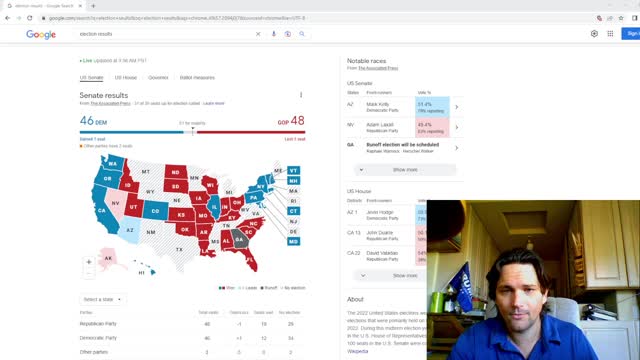Click the browser back arrow

7,18
